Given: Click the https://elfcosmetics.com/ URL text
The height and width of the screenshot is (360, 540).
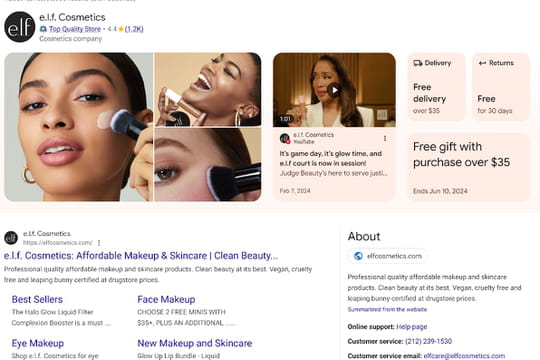Looking at the screenshot, I should [x=58, y=243].
